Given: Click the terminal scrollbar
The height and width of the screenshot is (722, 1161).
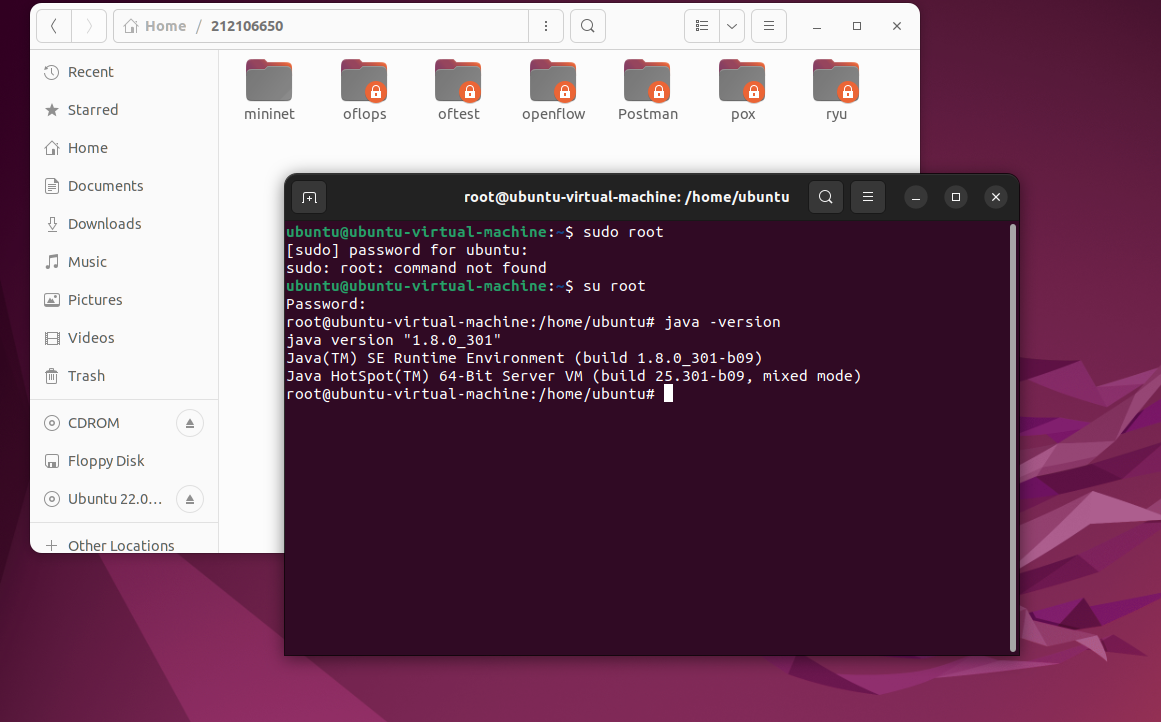Looking at the screenshot, I should tap(1012, 438).
